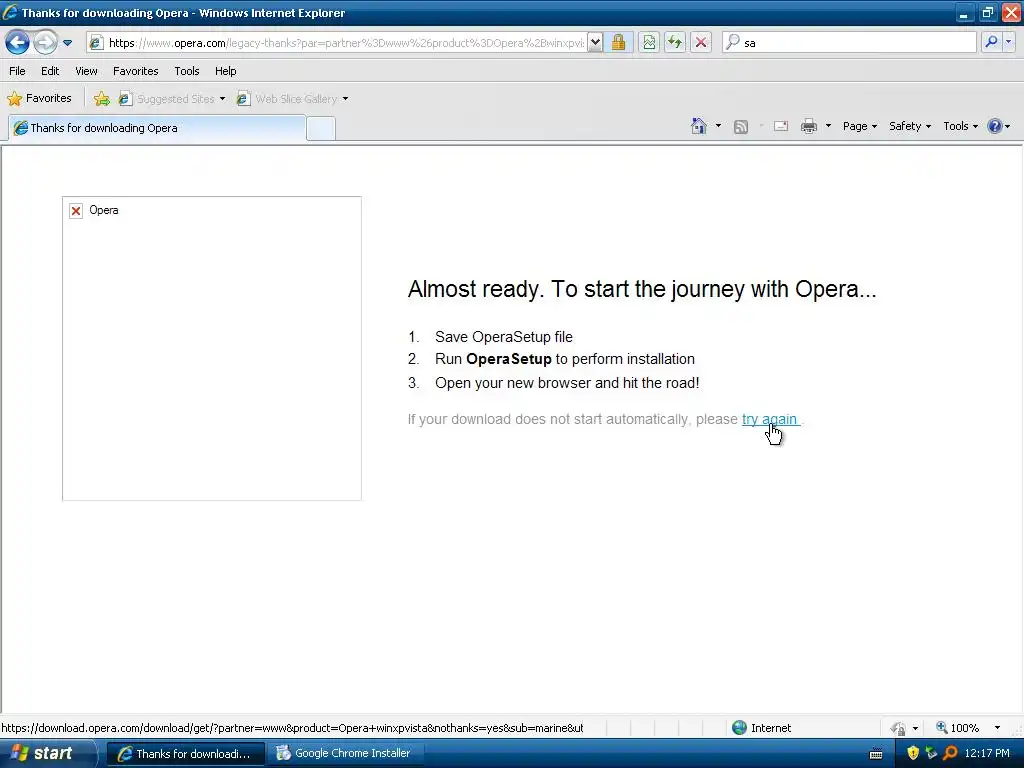This screenshot has height=768, width=1024.
Task: Expand the Web Slice Gallery dropdown arrow
Action: pos(345,99)
